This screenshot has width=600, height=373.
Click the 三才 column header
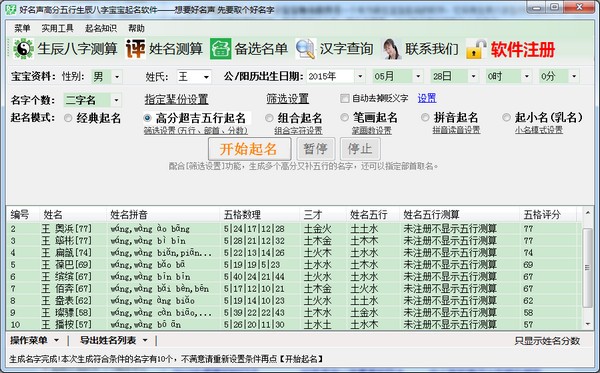pos(323,215)
